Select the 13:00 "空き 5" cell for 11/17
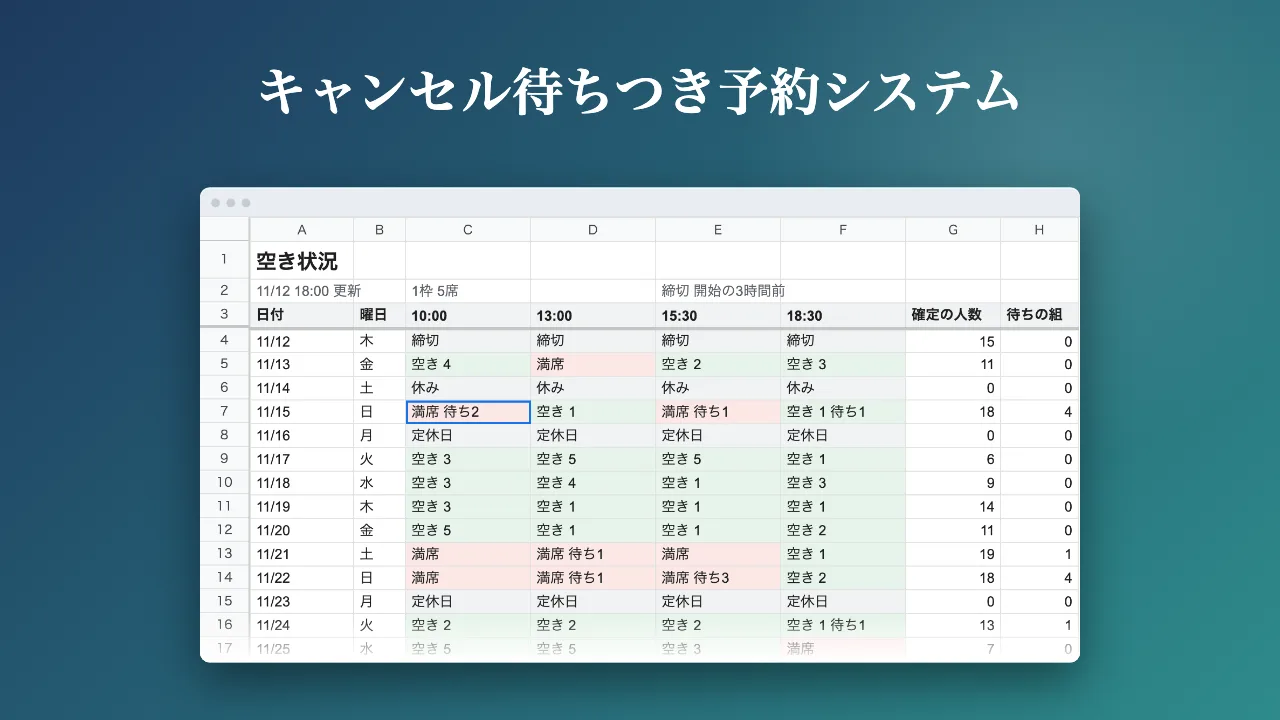Image resolution: width=1280 pixels, height=720 pixels. click(593, 459)
